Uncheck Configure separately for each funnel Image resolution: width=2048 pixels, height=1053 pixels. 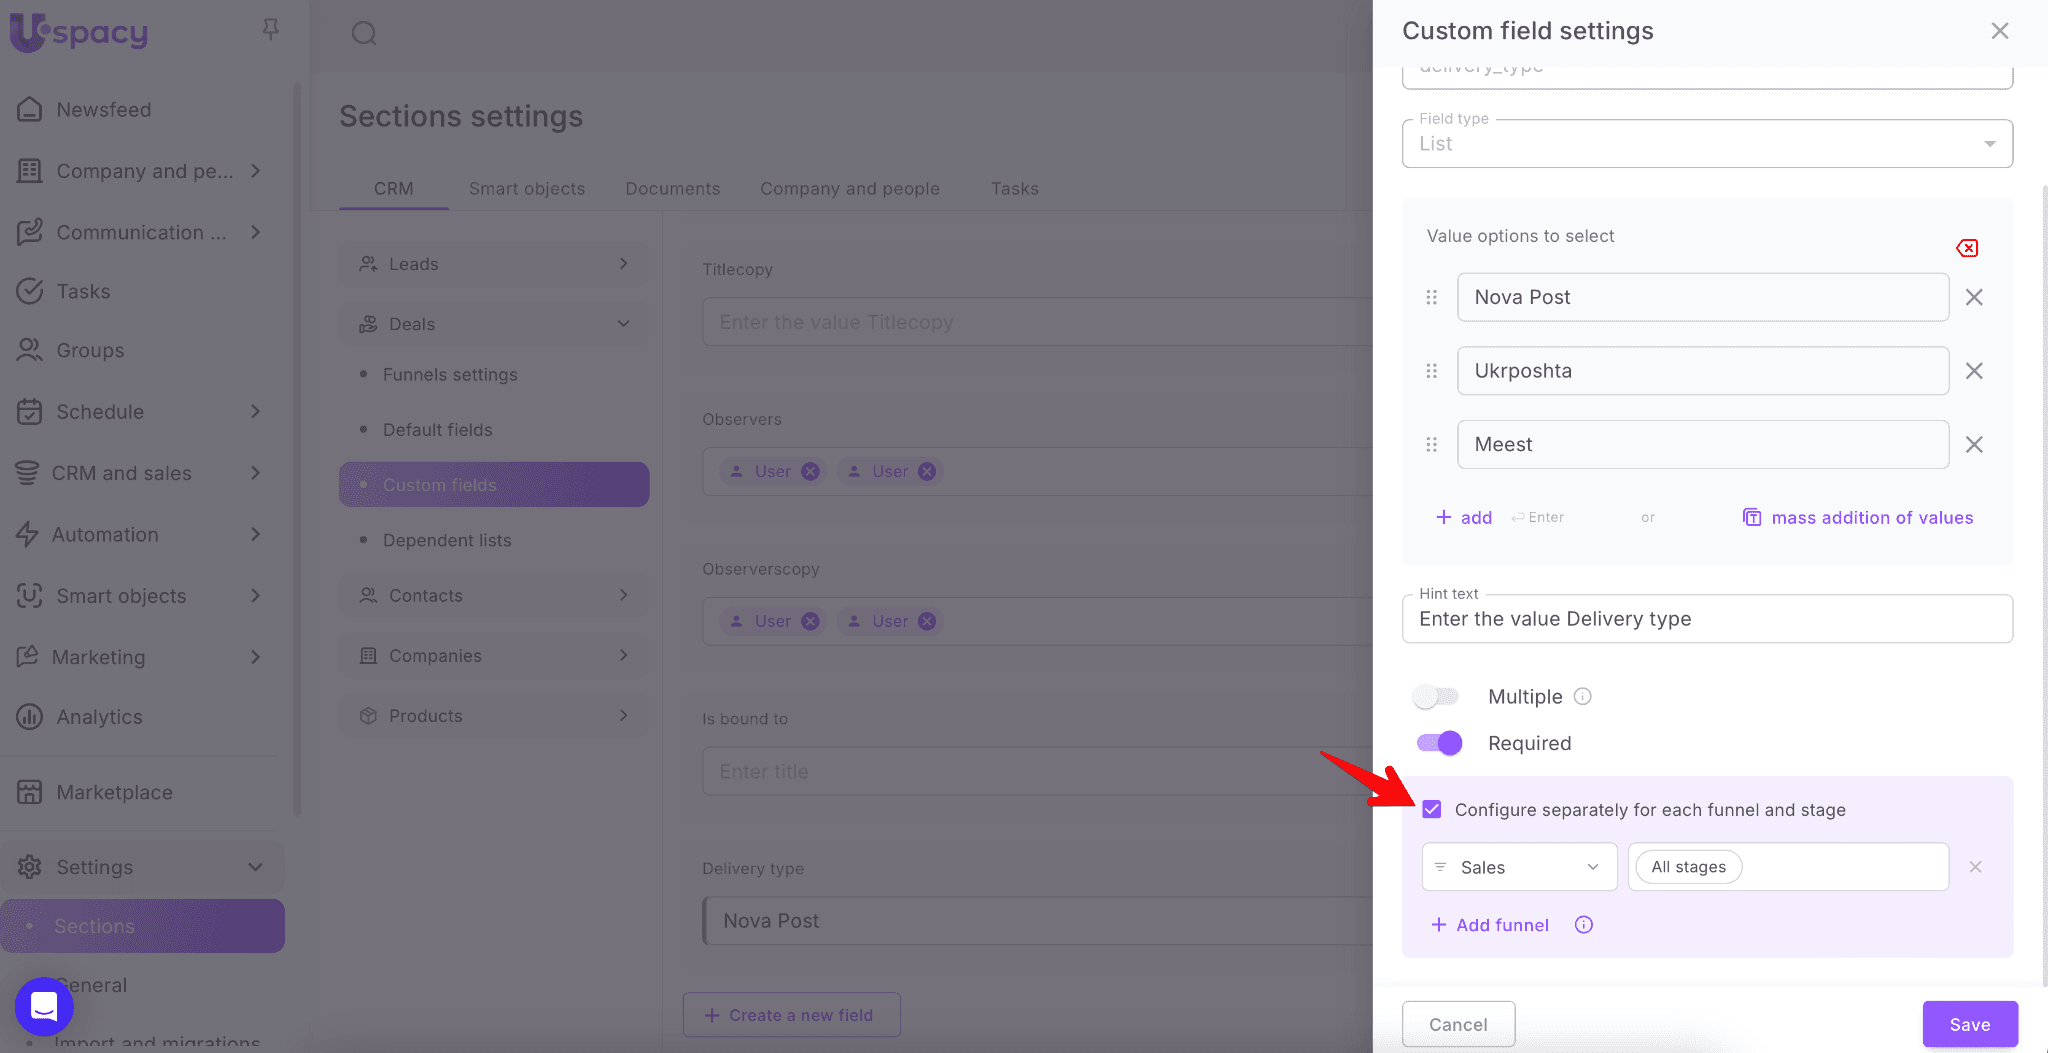(1432, 809)
